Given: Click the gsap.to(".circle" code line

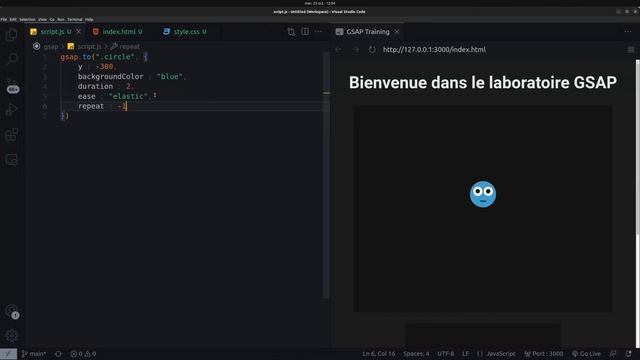Looking at the screenshot, I should [104, 57].
